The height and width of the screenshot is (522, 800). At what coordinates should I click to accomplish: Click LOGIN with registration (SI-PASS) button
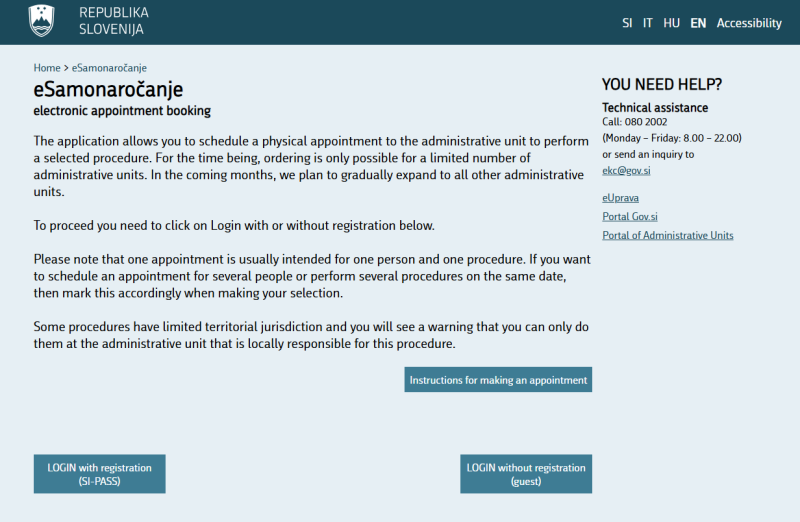[x=99, y=474]
